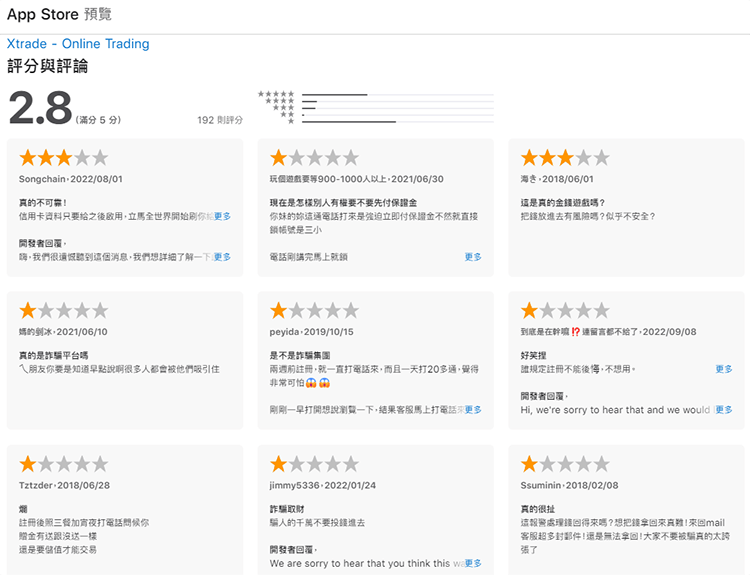Expand Songchain review with 更多 link
The image size is (750, 575).
222,216
